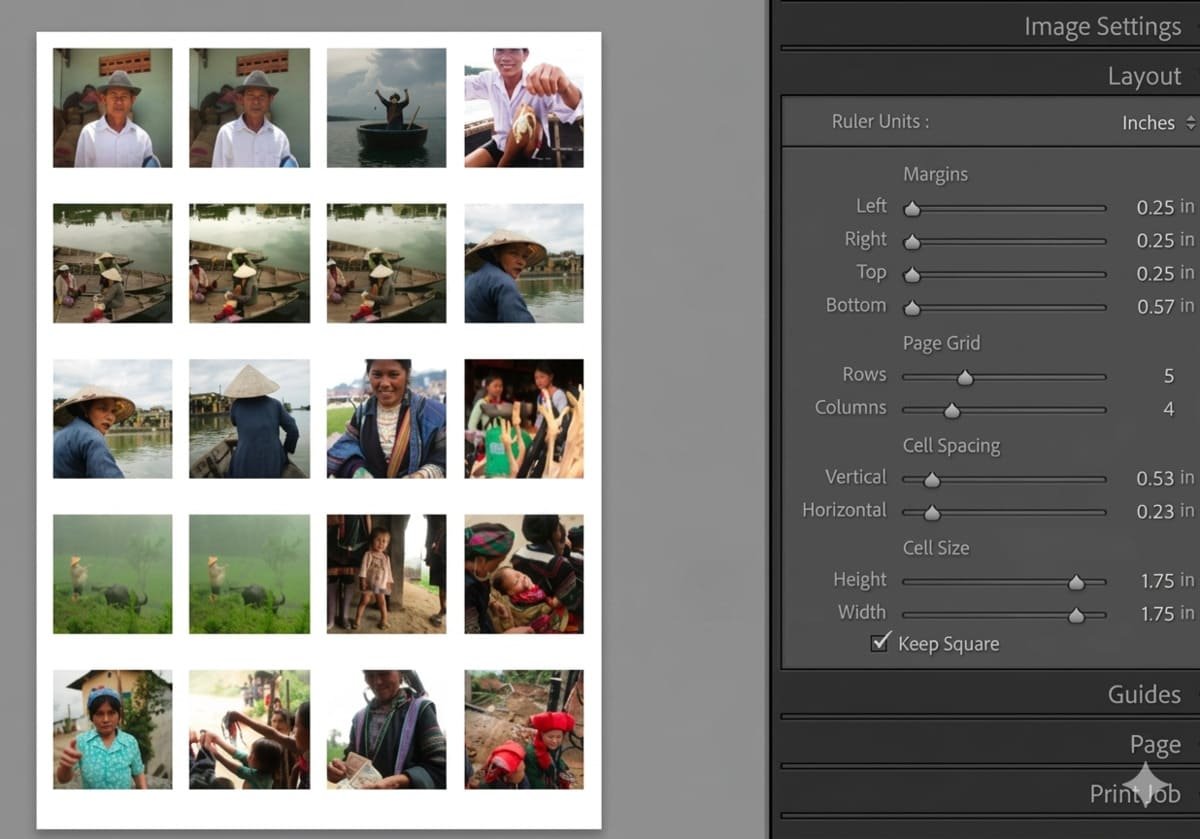Collapse the Layout panel header
This screenshot has height=839, width=1200.
tap(1144, 76)
